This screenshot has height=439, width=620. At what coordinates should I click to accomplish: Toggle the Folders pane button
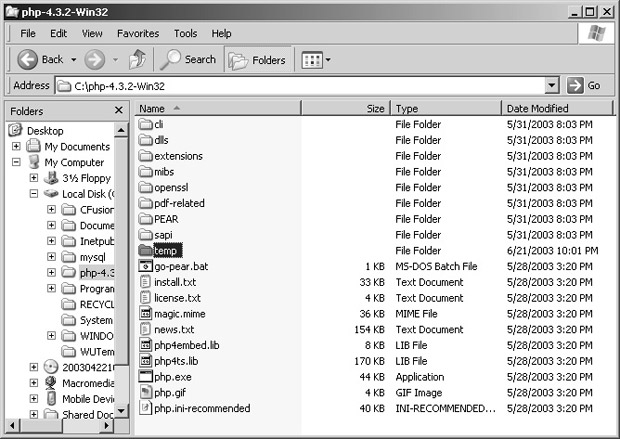pyautogui.click(x=258, y=60)
